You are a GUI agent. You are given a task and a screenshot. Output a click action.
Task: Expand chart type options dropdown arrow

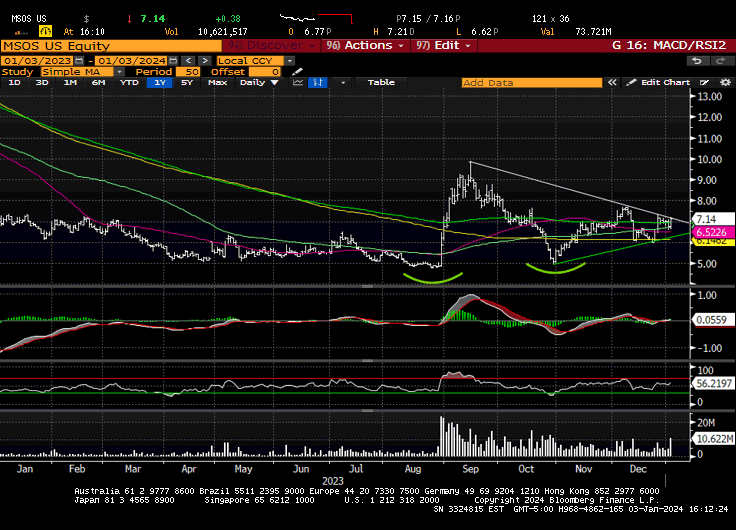[343, 83]
